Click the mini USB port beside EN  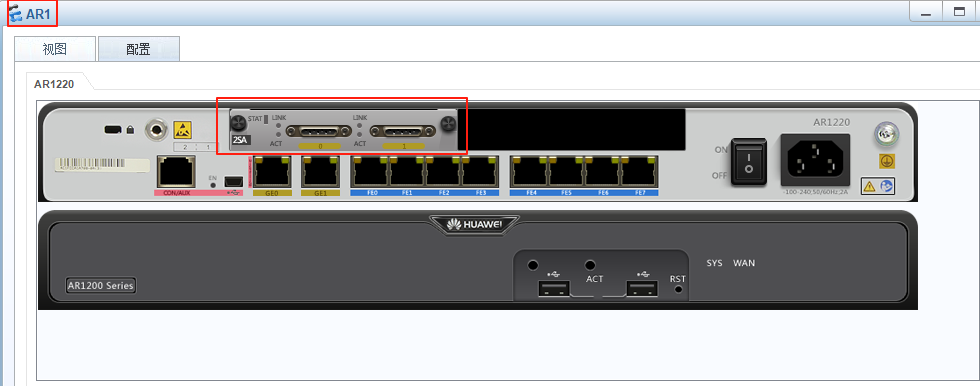click(233, 181)
